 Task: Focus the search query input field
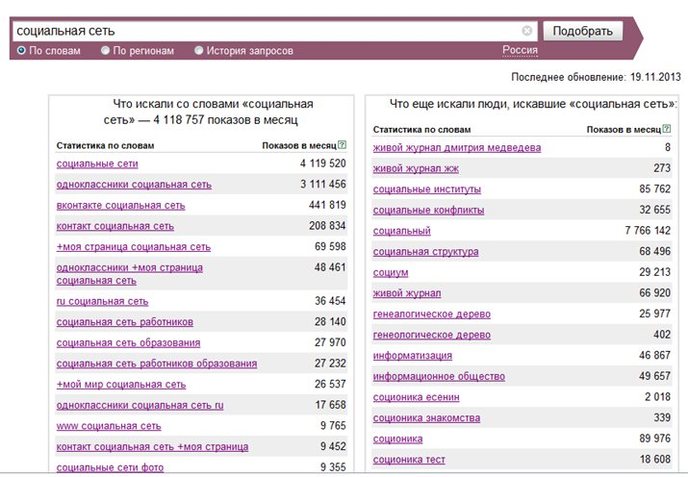pos(268,31)
